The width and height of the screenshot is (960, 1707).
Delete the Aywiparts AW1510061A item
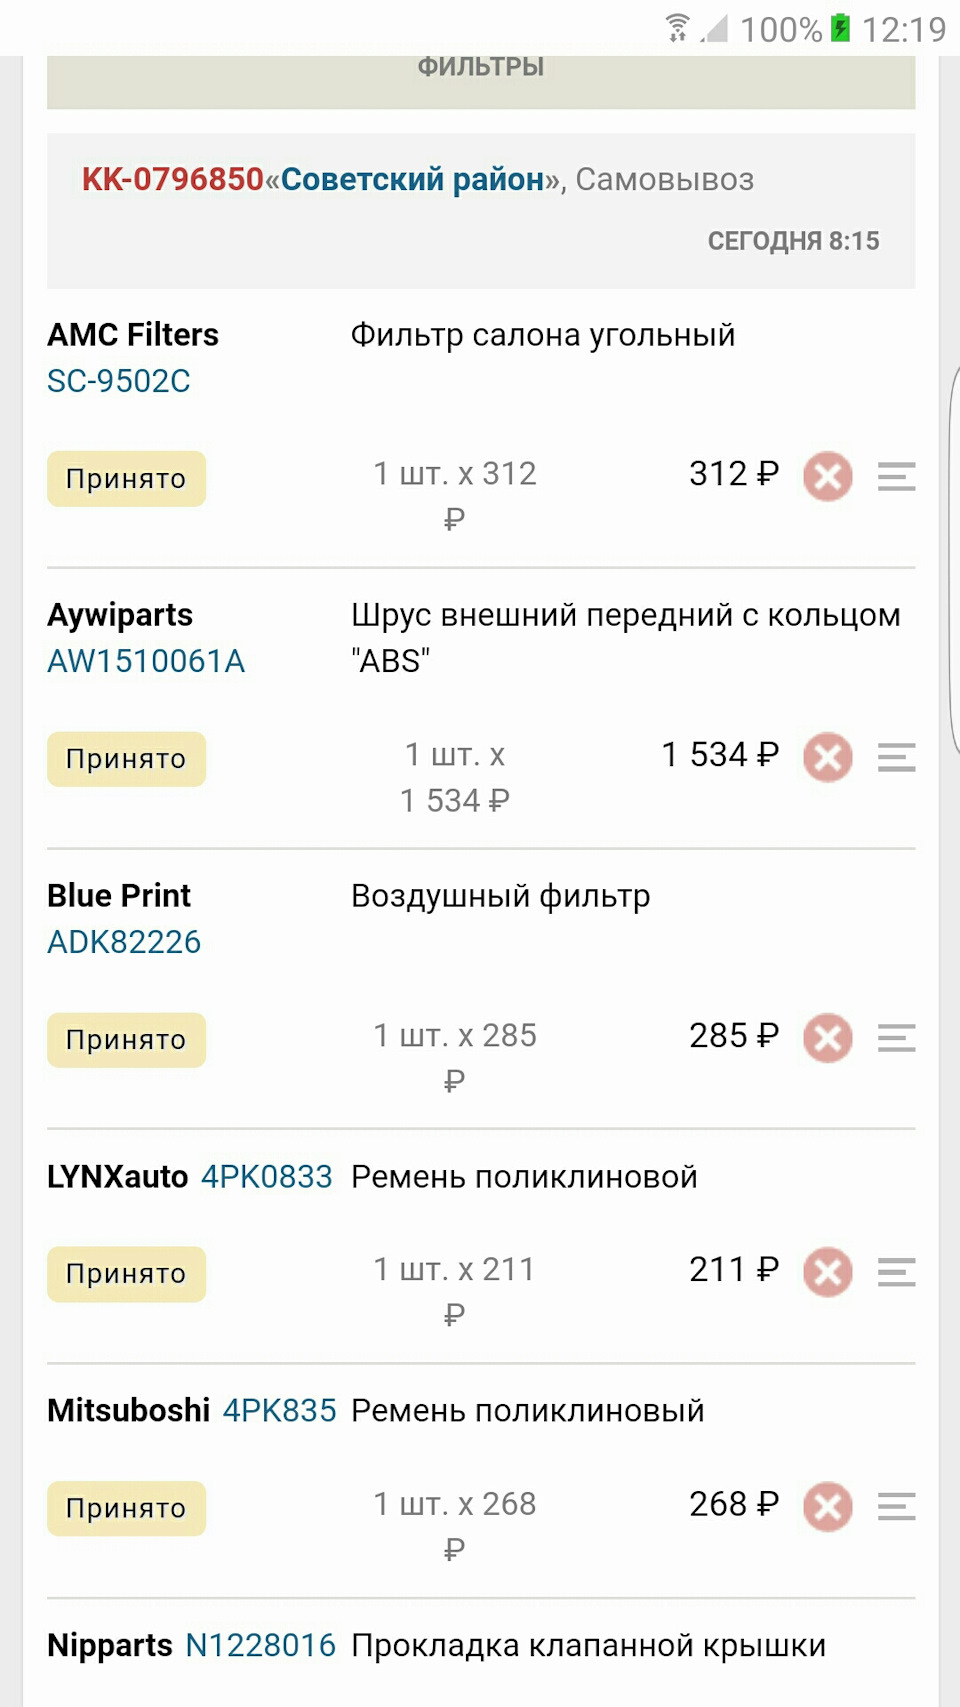(x=828, y=757)
